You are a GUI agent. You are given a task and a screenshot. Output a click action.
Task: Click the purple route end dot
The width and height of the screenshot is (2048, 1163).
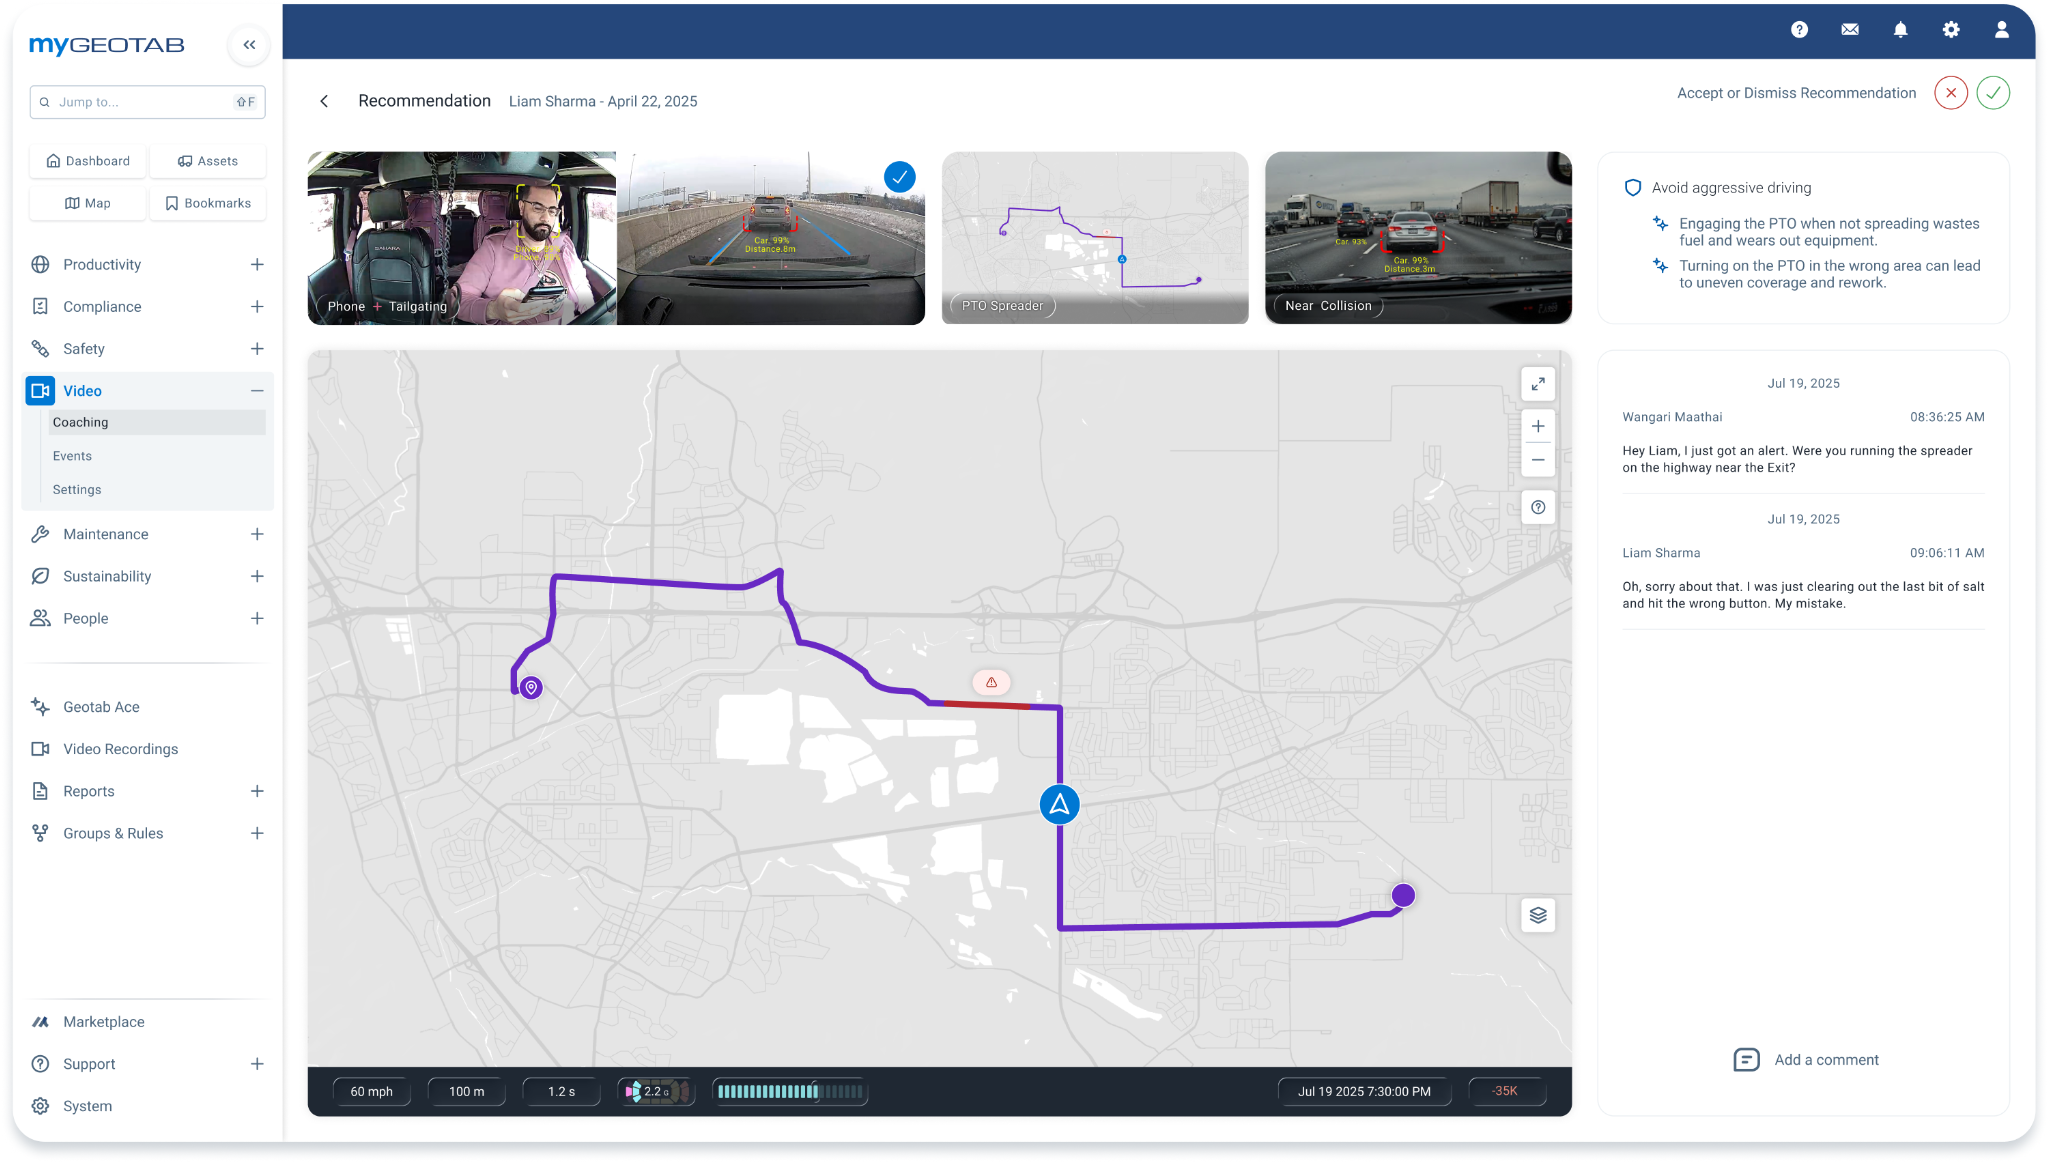pos(1404,895)
